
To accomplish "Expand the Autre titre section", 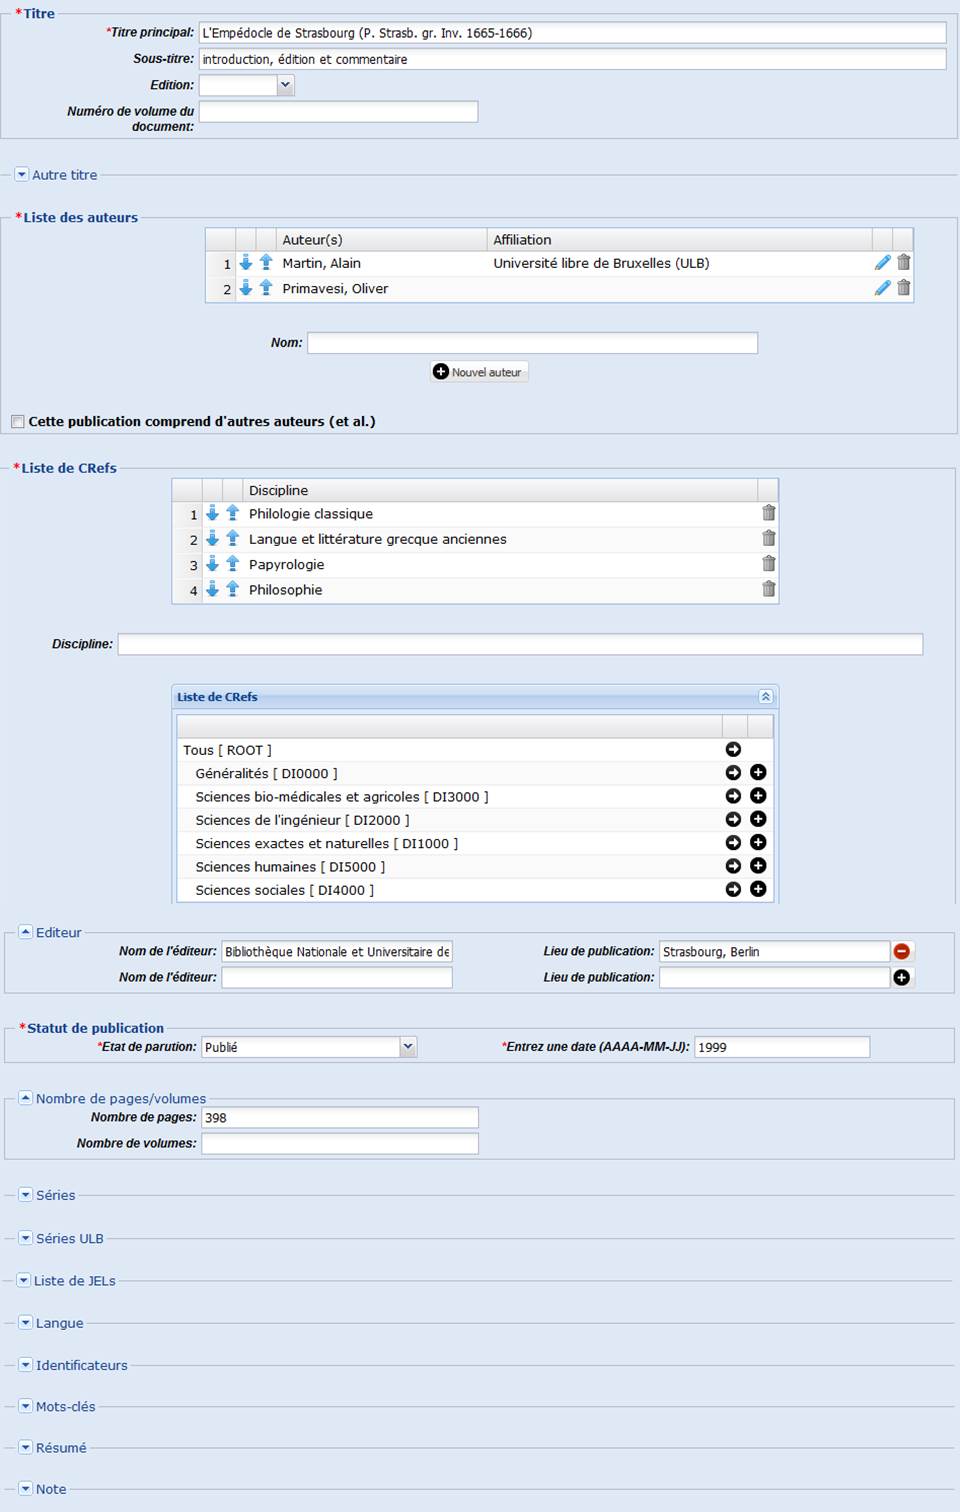I will pyautogui.click(x=22, y=174).
